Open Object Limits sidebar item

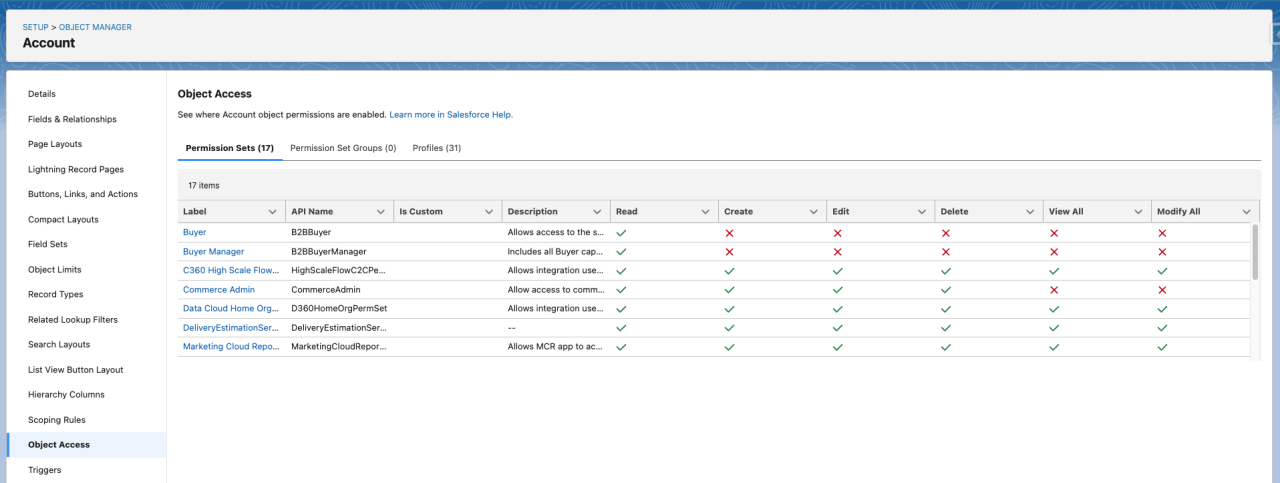pos(55,269)
